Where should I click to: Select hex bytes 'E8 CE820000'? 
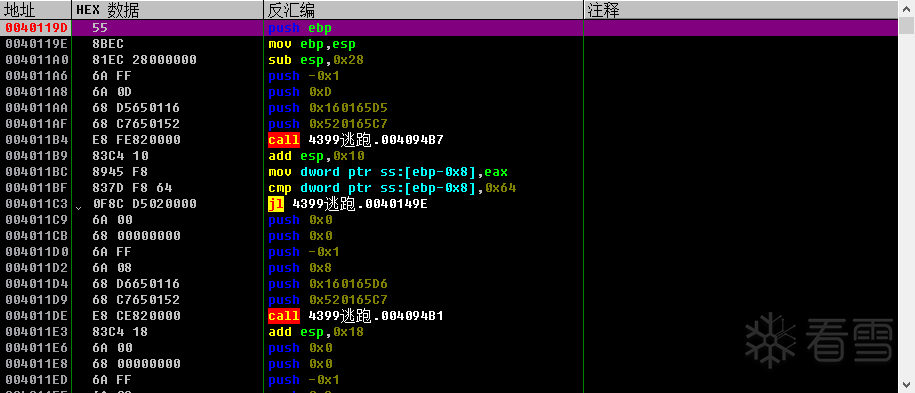click(136, 316)
